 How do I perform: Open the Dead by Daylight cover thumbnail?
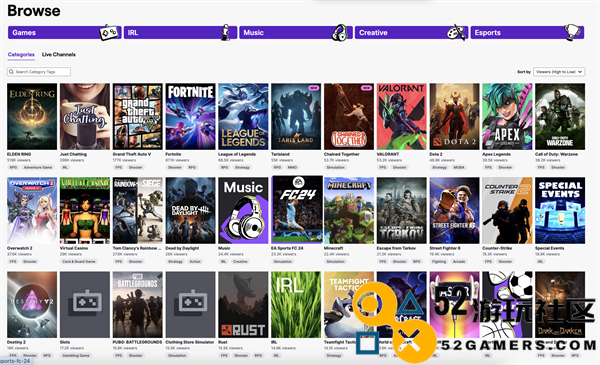(x=191, y=210)
